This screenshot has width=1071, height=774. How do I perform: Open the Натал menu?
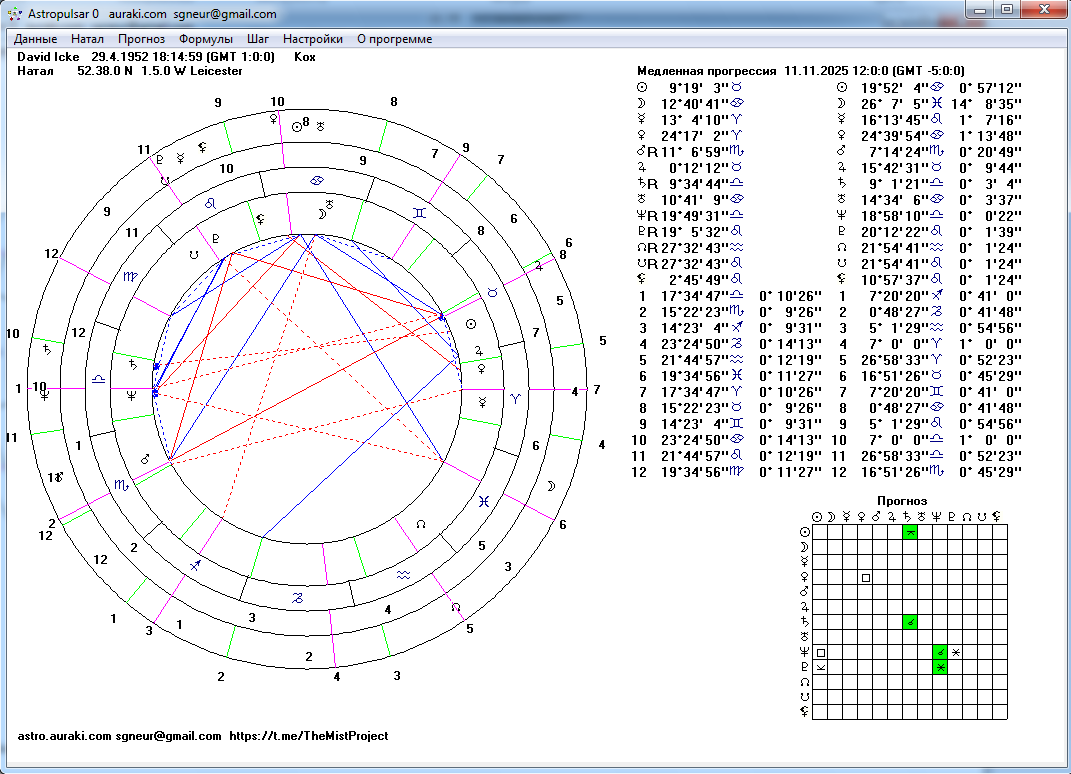88,39
